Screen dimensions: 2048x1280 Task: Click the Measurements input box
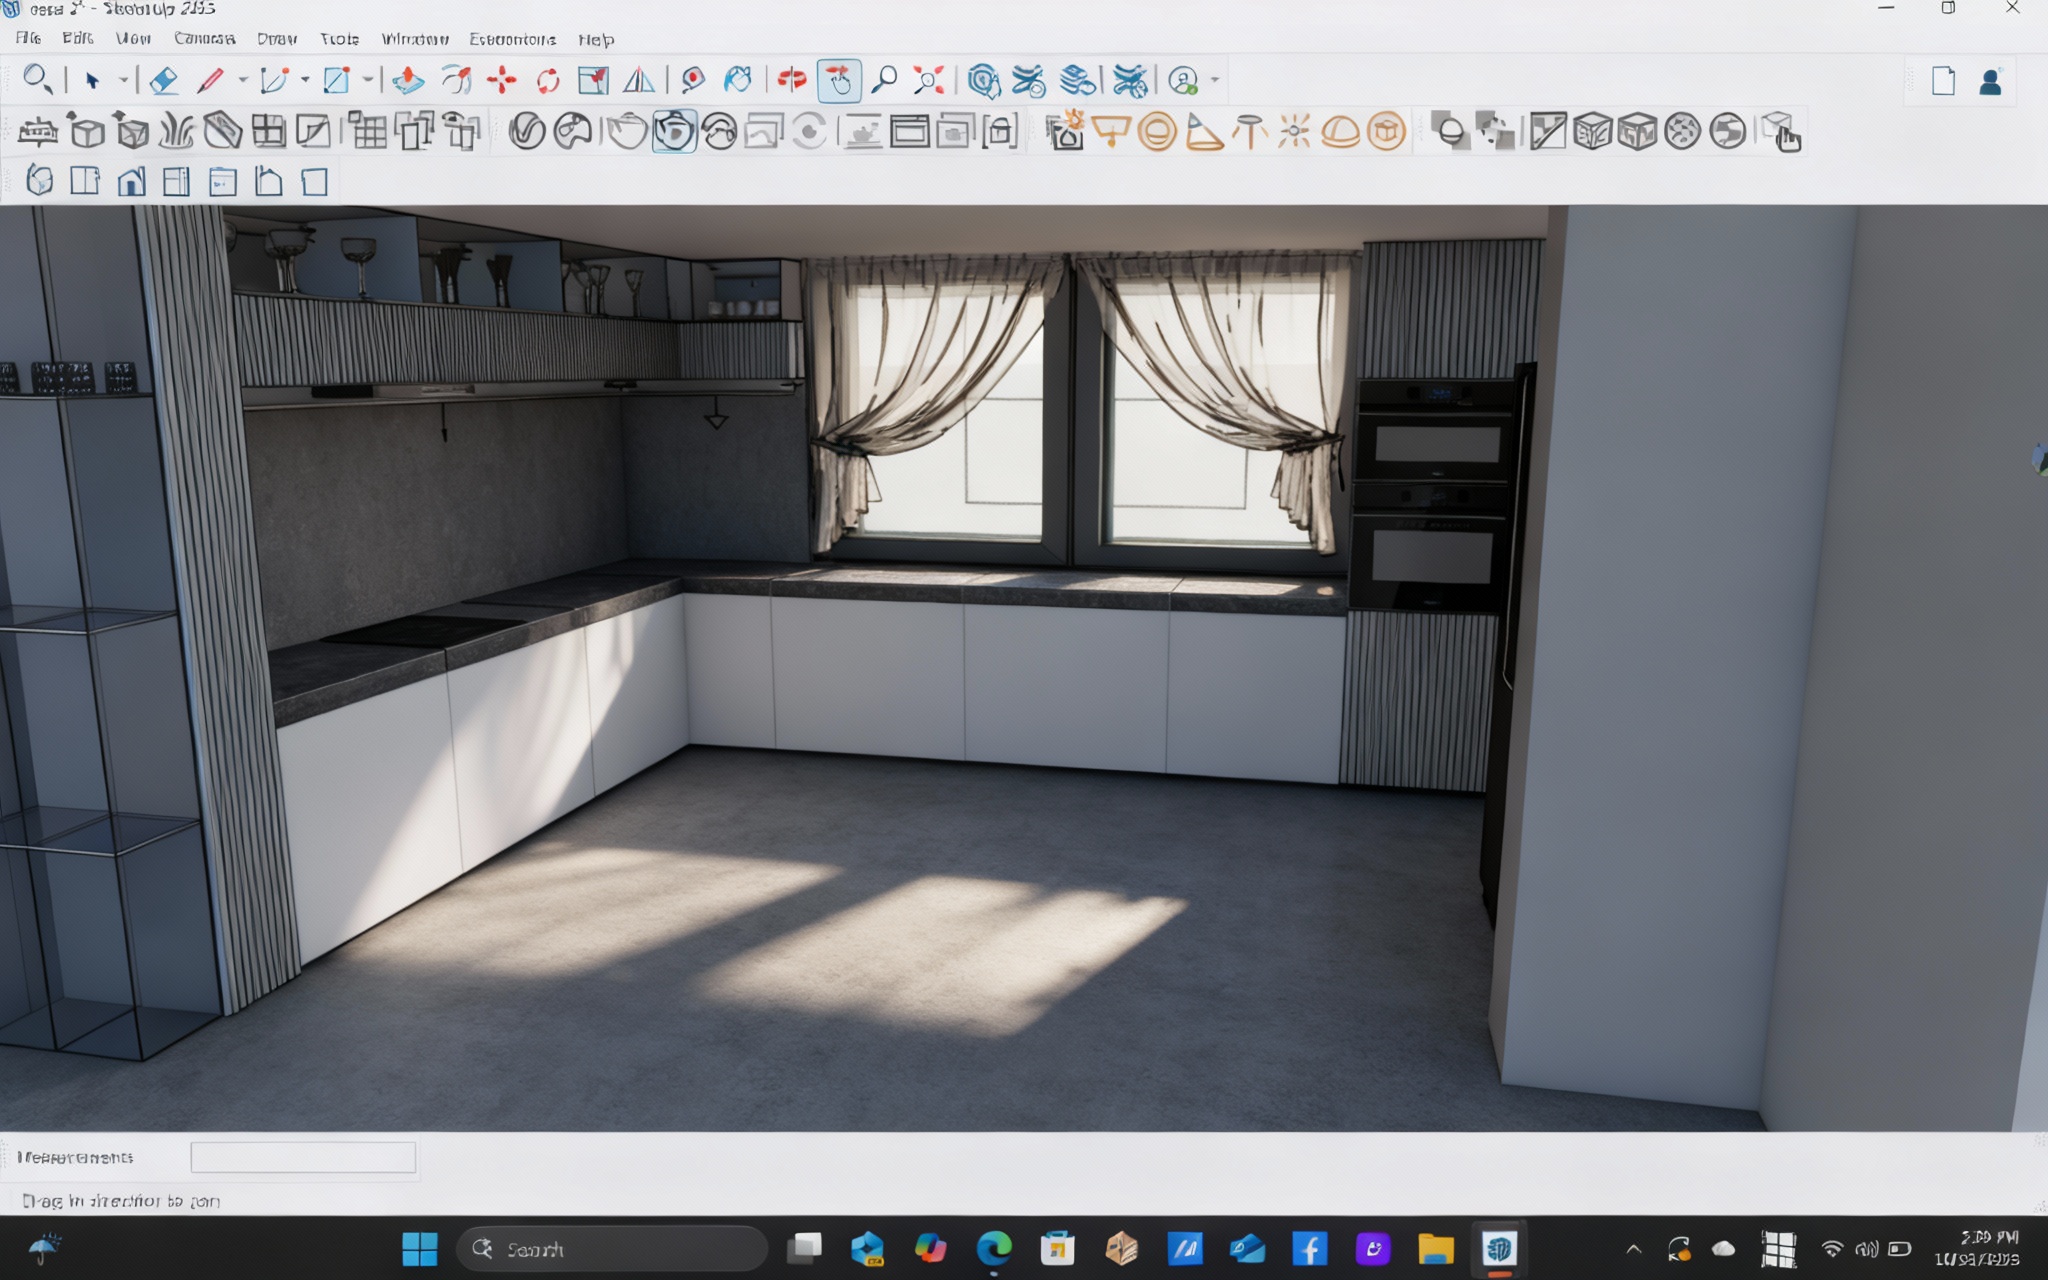[303, 1157]
